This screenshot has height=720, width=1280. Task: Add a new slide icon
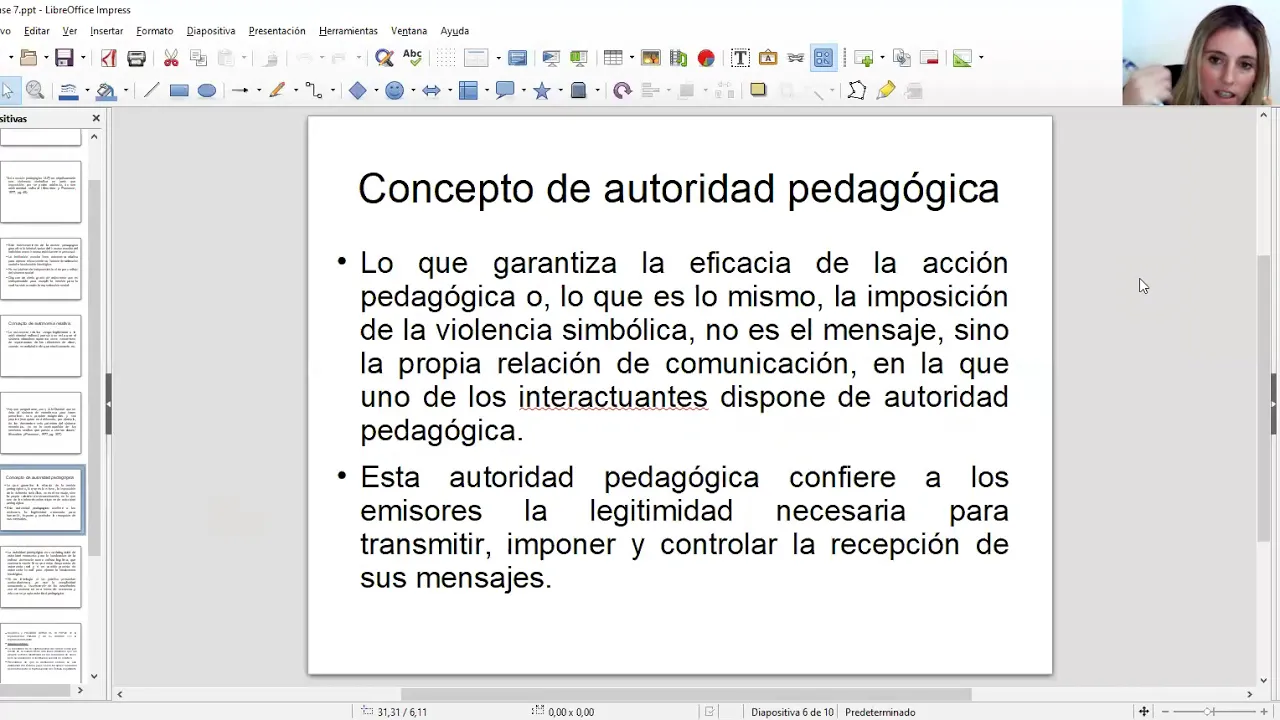point(864,58)
